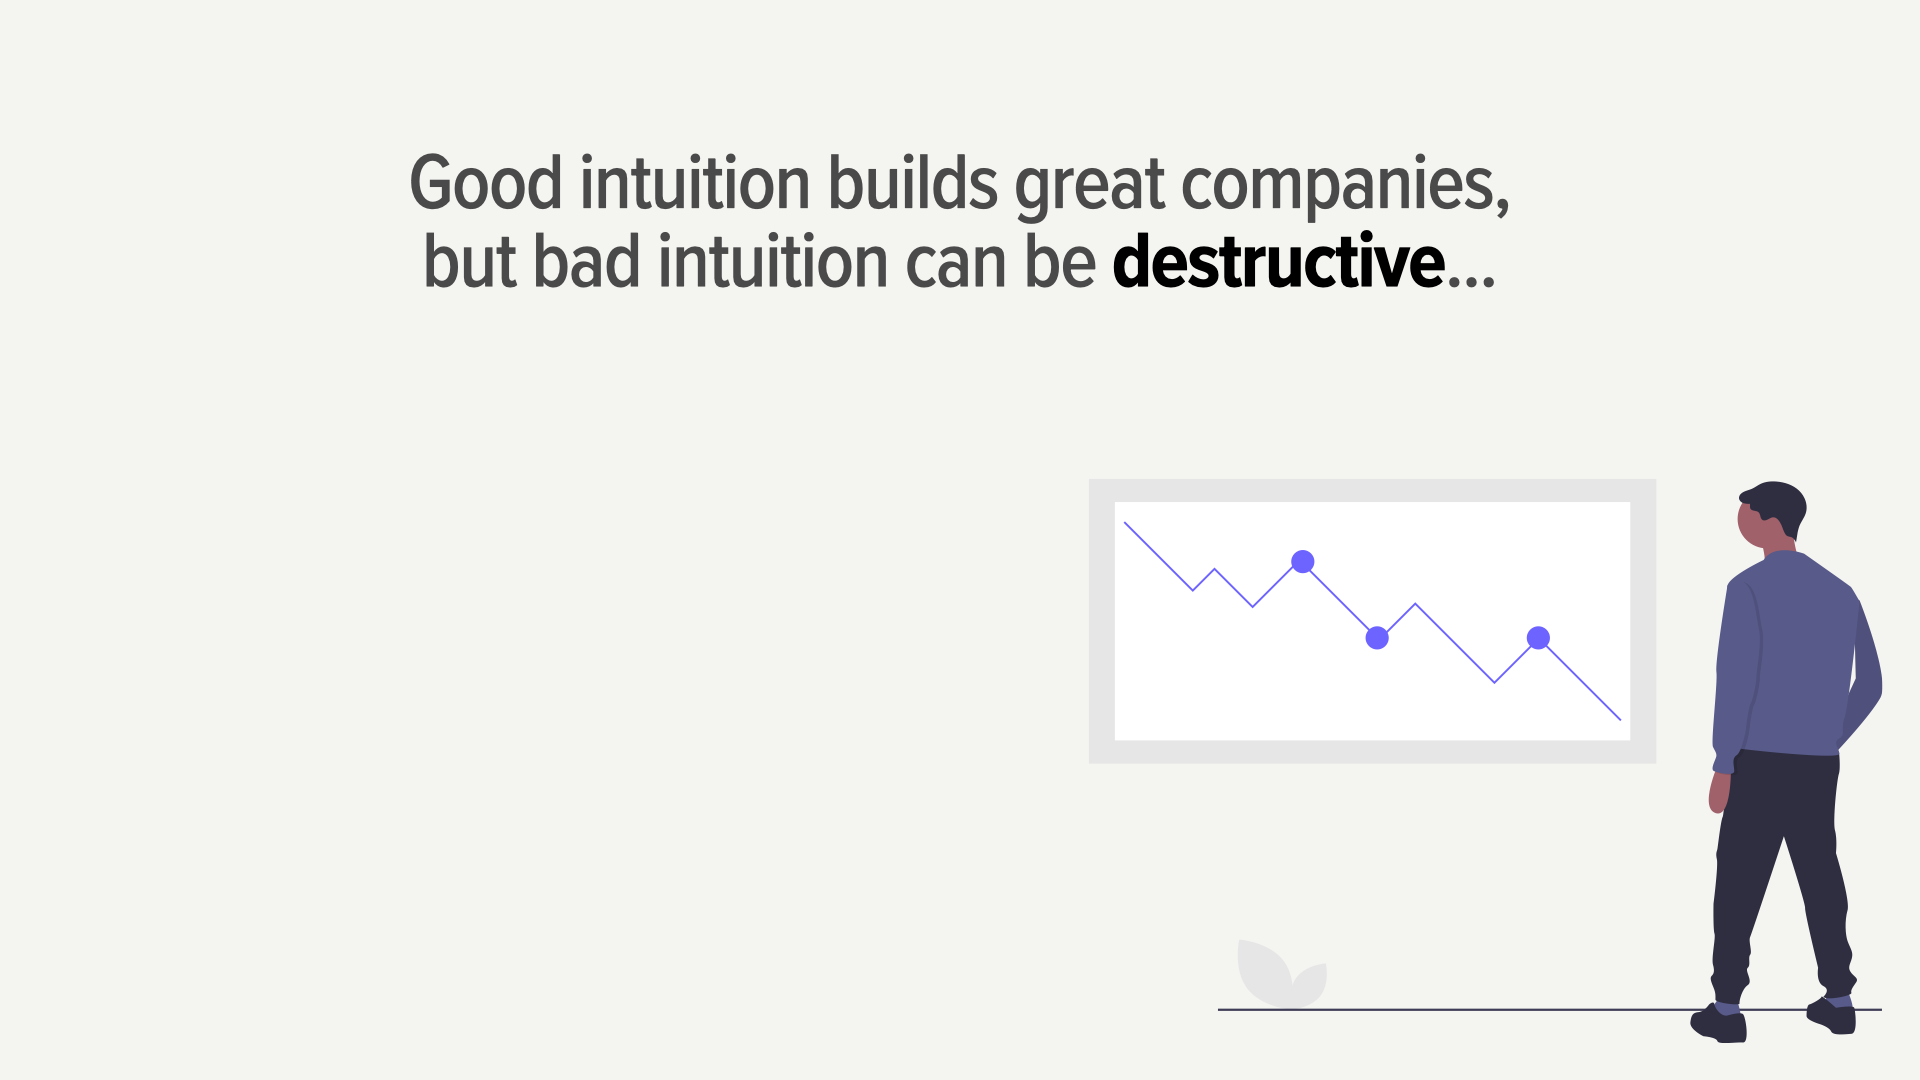
Task: Click the first purple dot on the chart
Action: pyautogui.click(x=1302, y=562)
